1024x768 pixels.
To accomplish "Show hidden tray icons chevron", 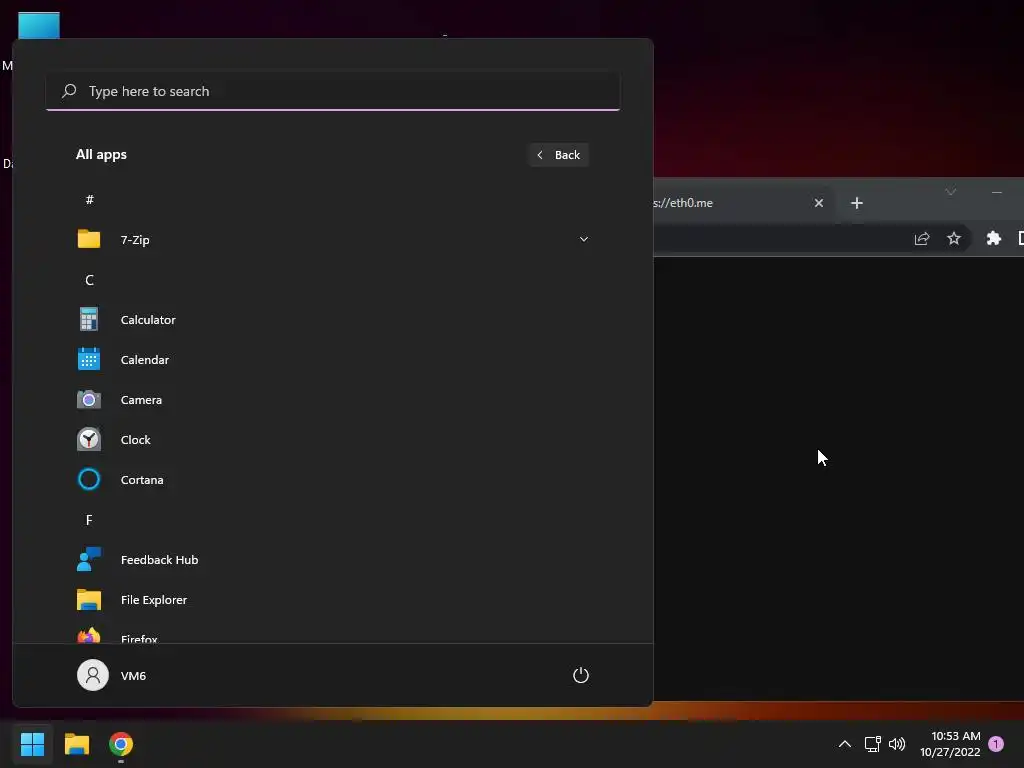I will point(844,744).
